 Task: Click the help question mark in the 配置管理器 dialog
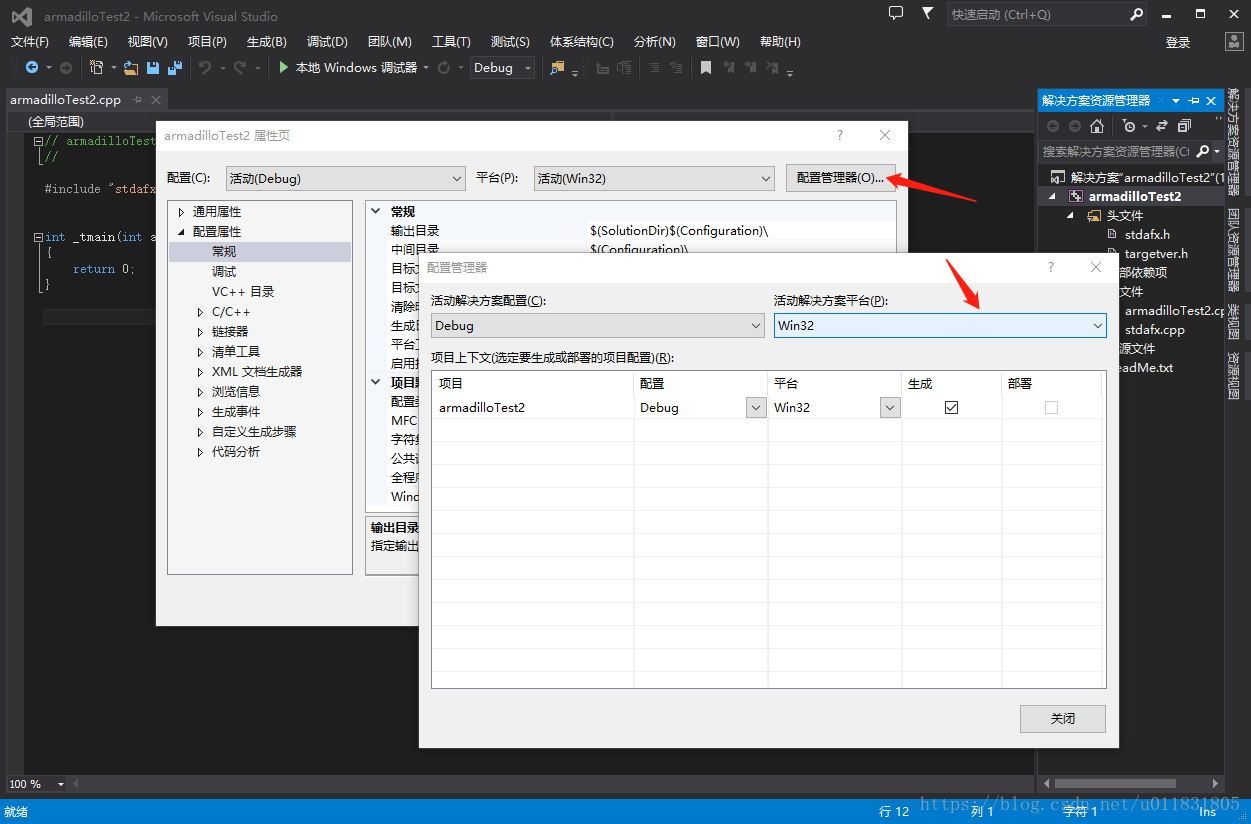coord(1051,267)
